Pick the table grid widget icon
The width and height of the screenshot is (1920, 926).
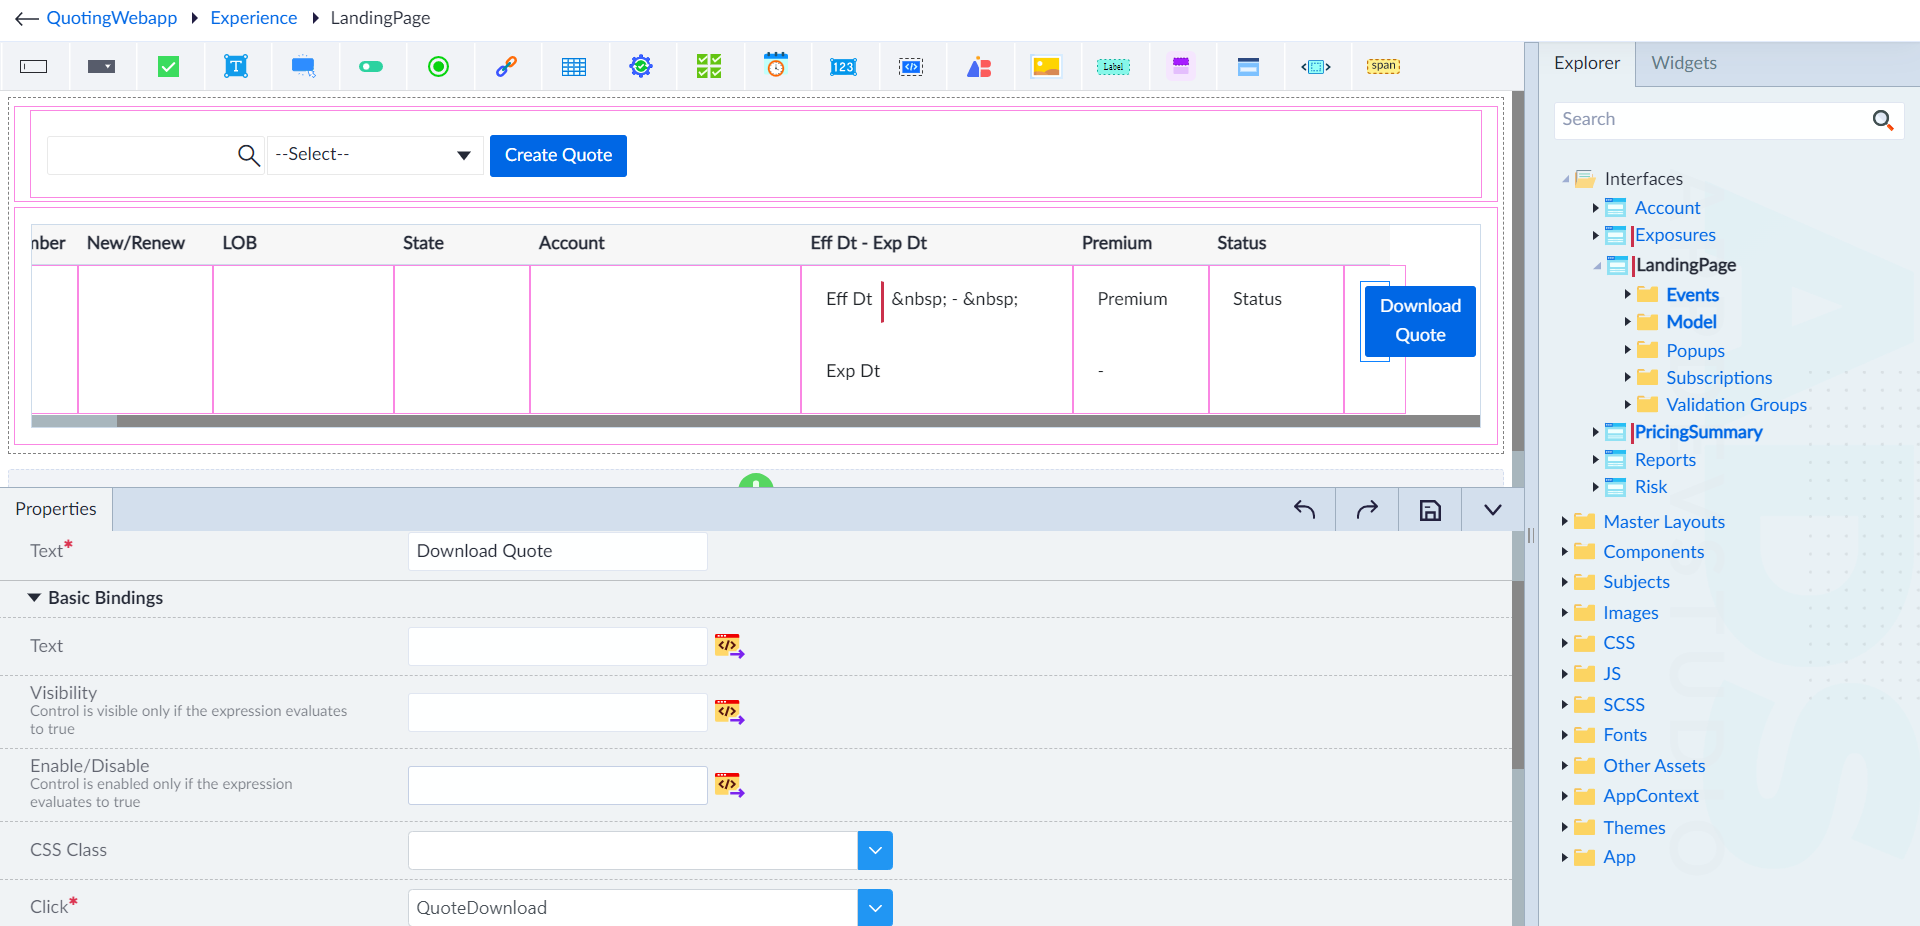pyautogui.click(x=574, y=67)
